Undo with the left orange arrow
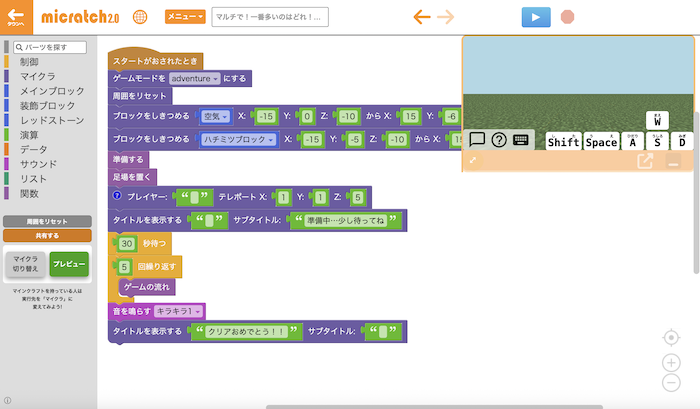 pyautogui.click(x=421, y=17)
